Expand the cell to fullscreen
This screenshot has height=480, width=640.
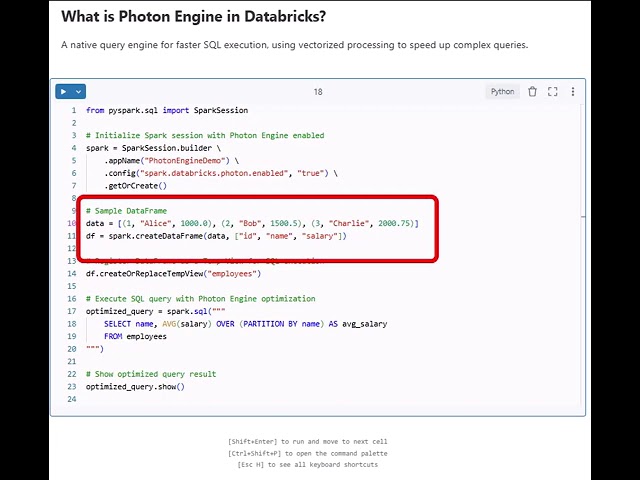coord(553,91)
